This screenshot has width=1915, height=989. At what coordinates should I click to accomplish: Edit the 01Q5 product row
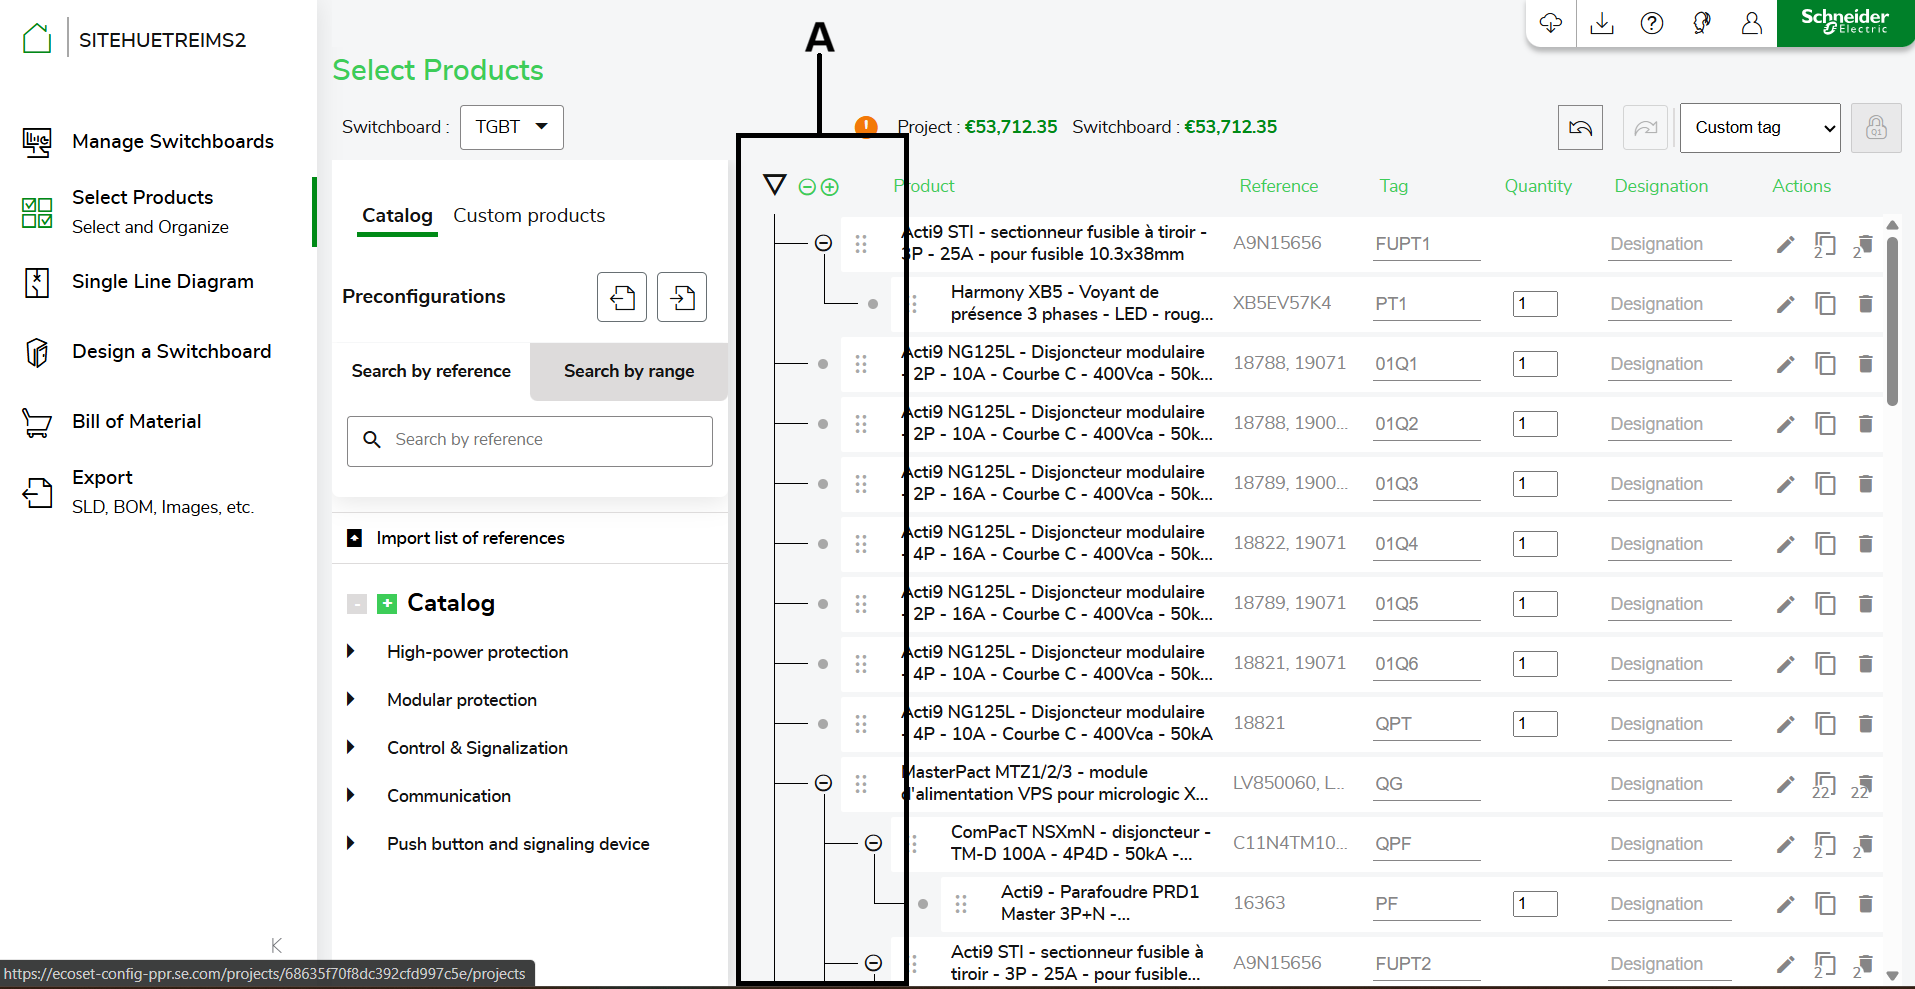[x=1785, y=604]
